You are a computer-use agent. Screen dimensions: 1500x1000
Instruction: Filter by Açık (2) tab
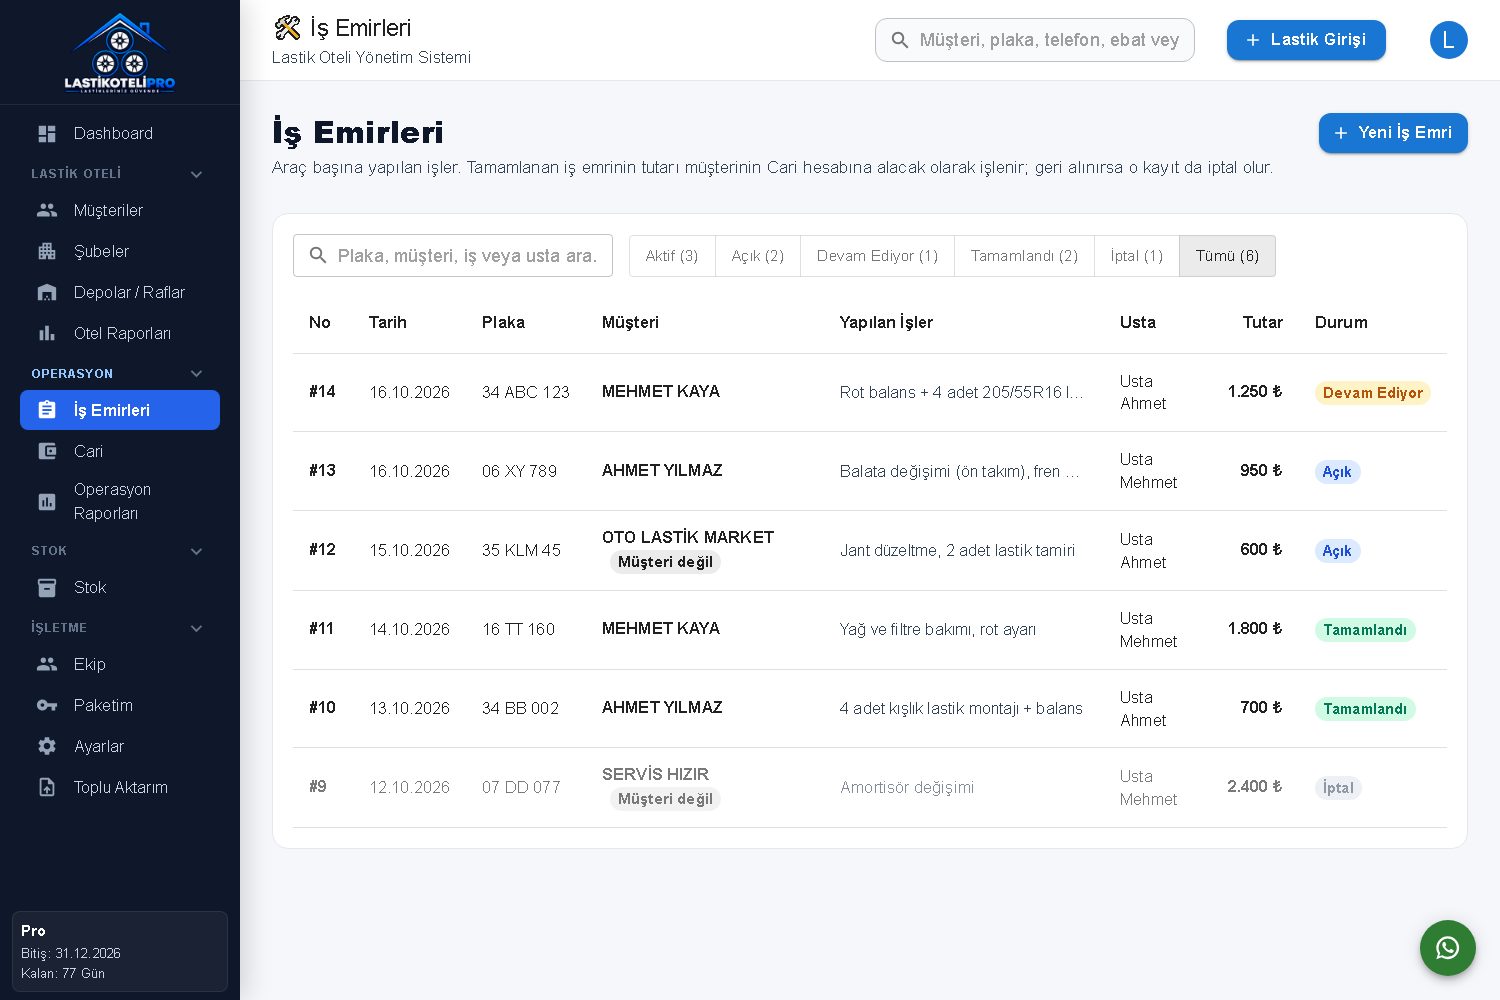[x=758, y=256]
